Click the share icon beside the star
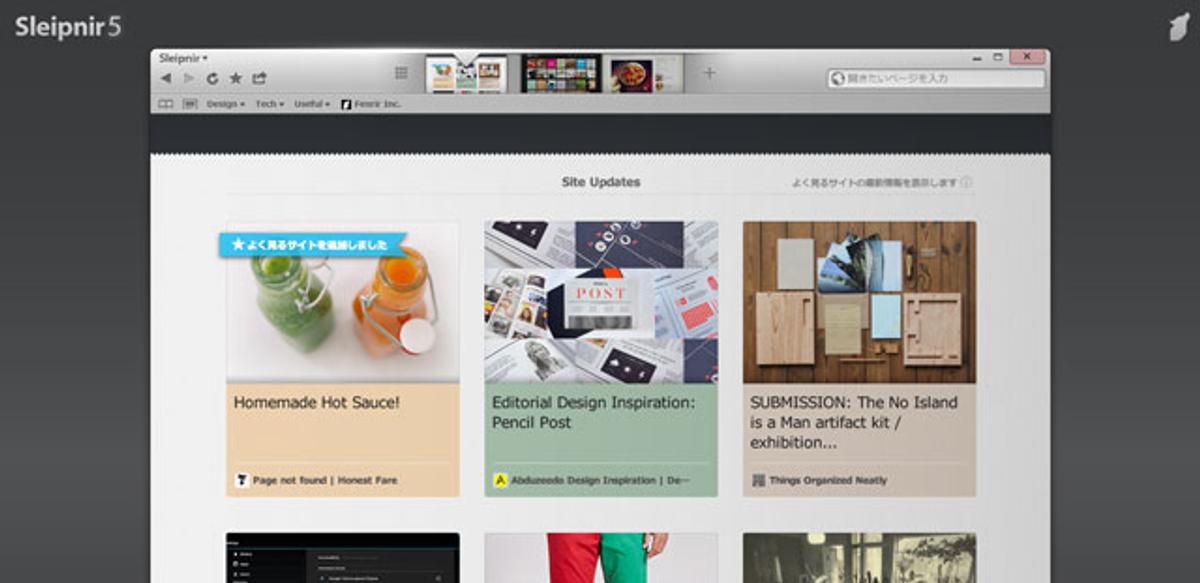1200x583 pixels. click(259, 78)
